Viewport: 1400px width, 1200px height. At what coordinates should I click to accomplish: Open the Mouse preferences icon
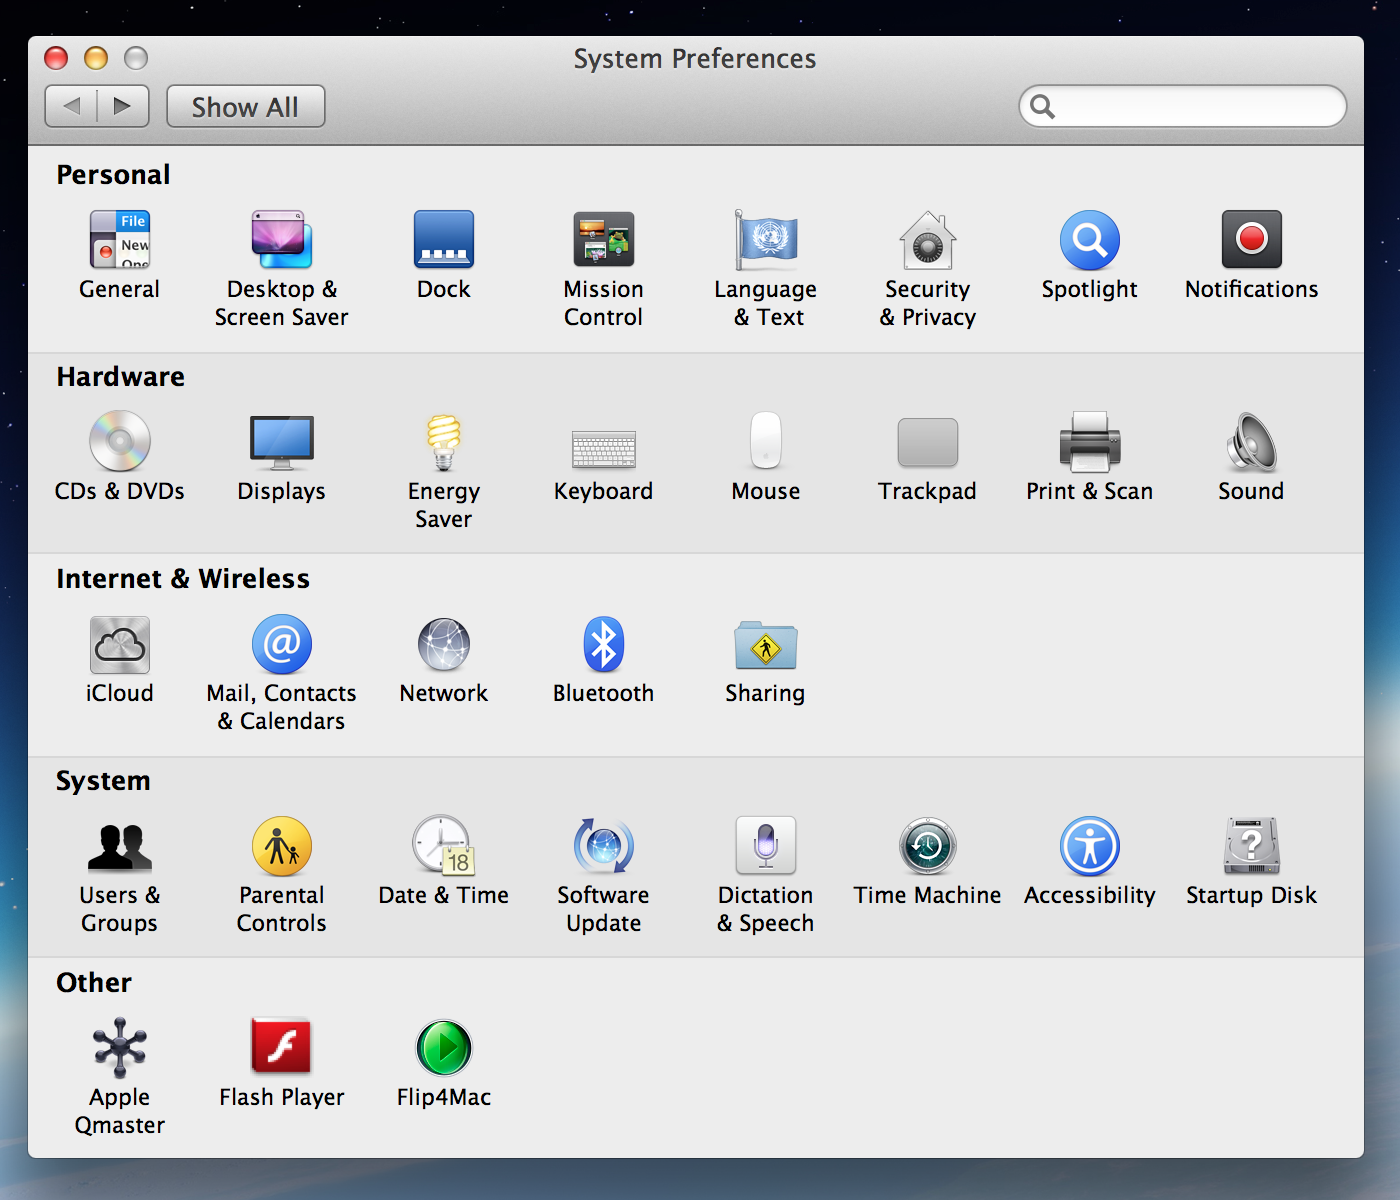(x=766, y=441)
